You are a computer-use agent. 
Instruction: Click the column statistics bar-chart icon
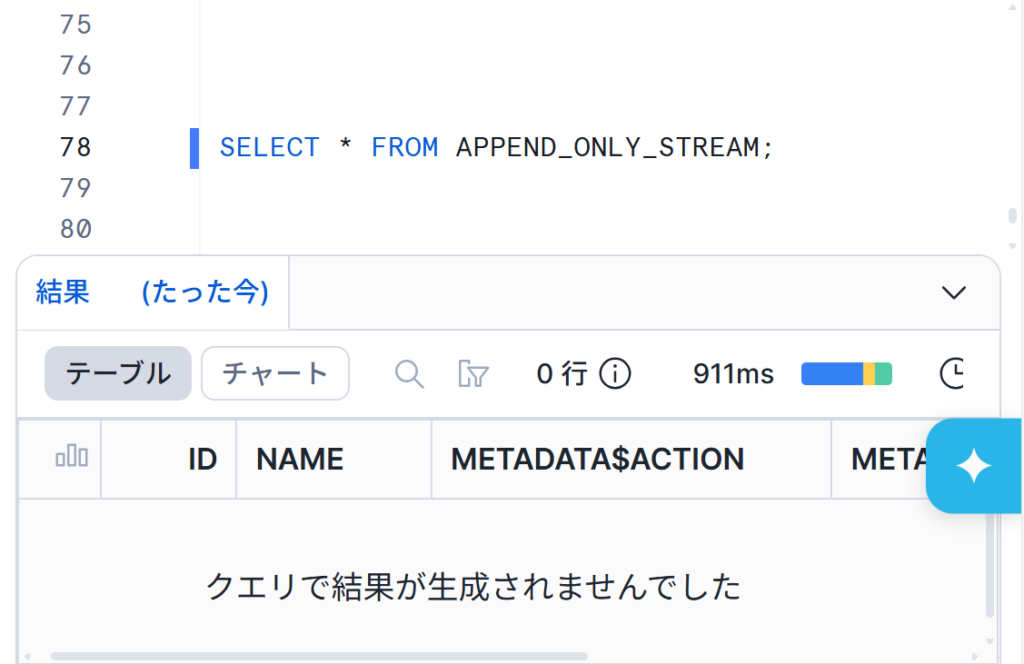(x=71, y=458)
